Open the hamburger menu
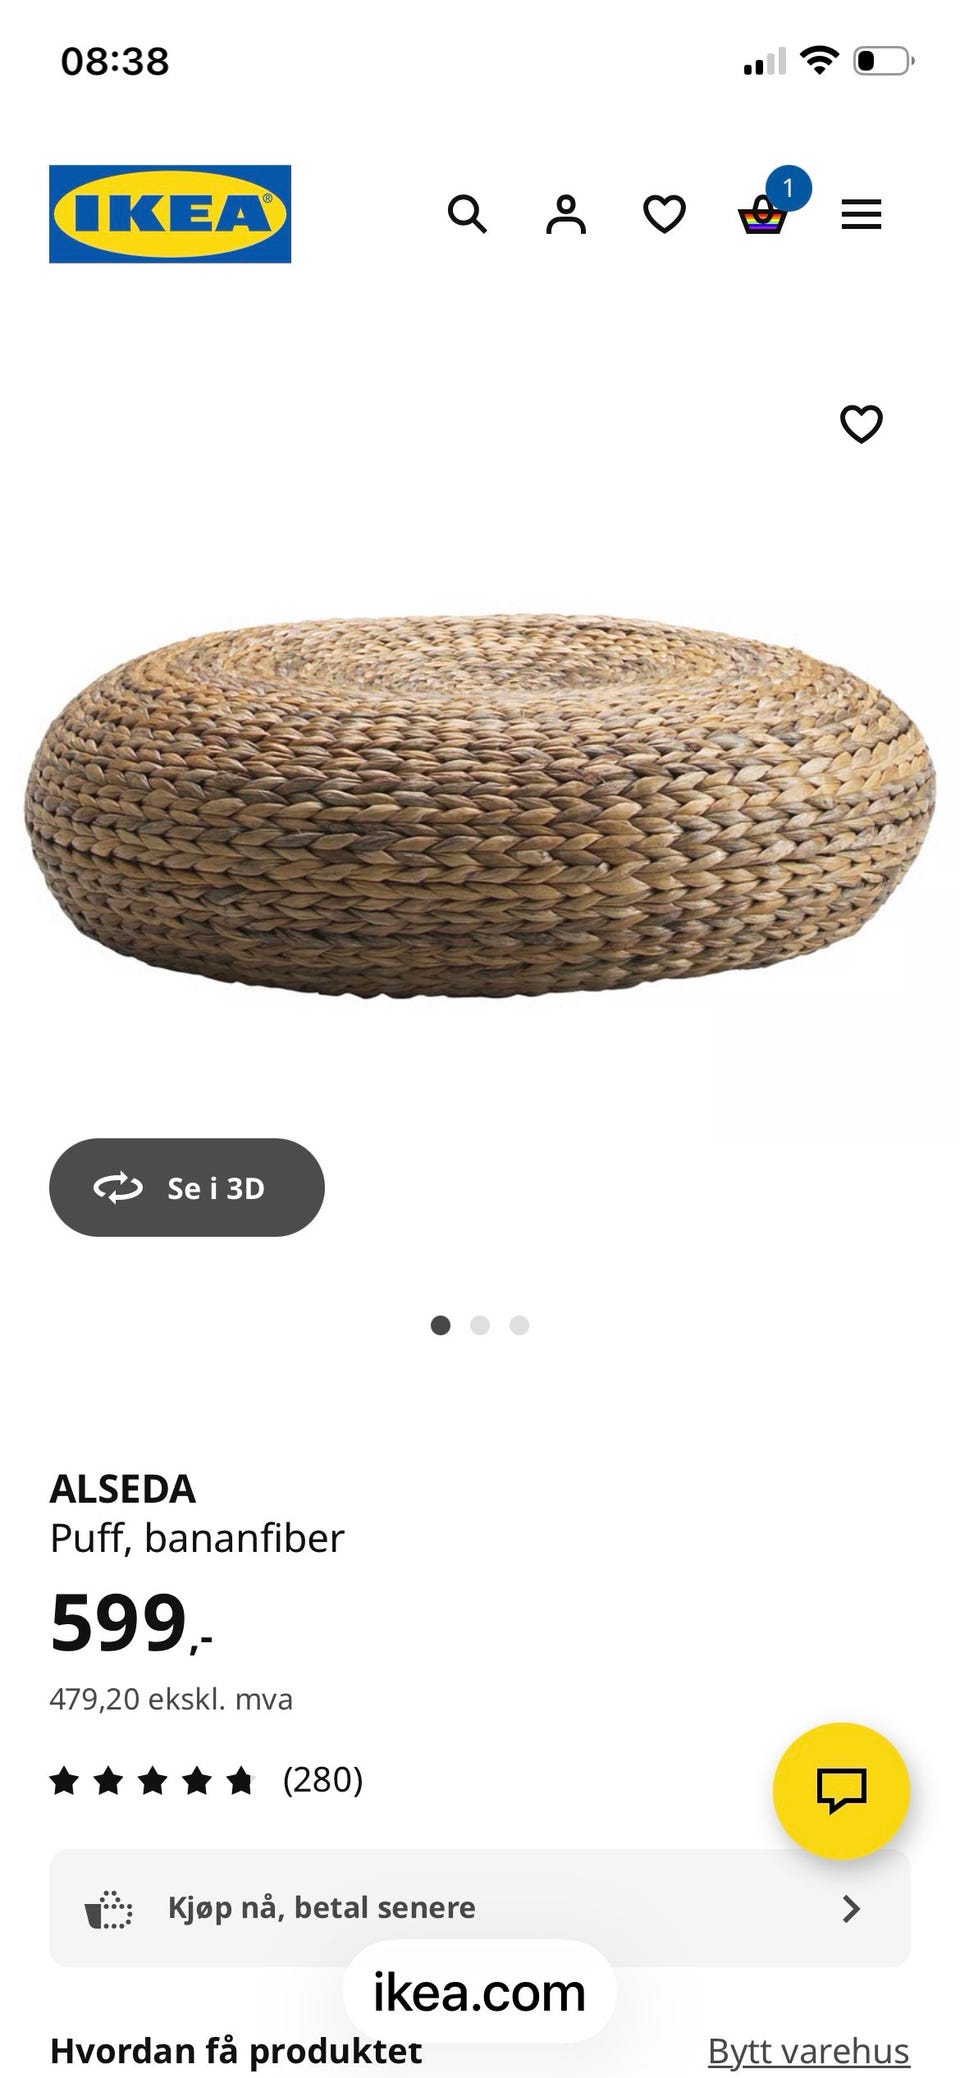Viewport: 960px width, 2078px height. (x=861, y=214)
